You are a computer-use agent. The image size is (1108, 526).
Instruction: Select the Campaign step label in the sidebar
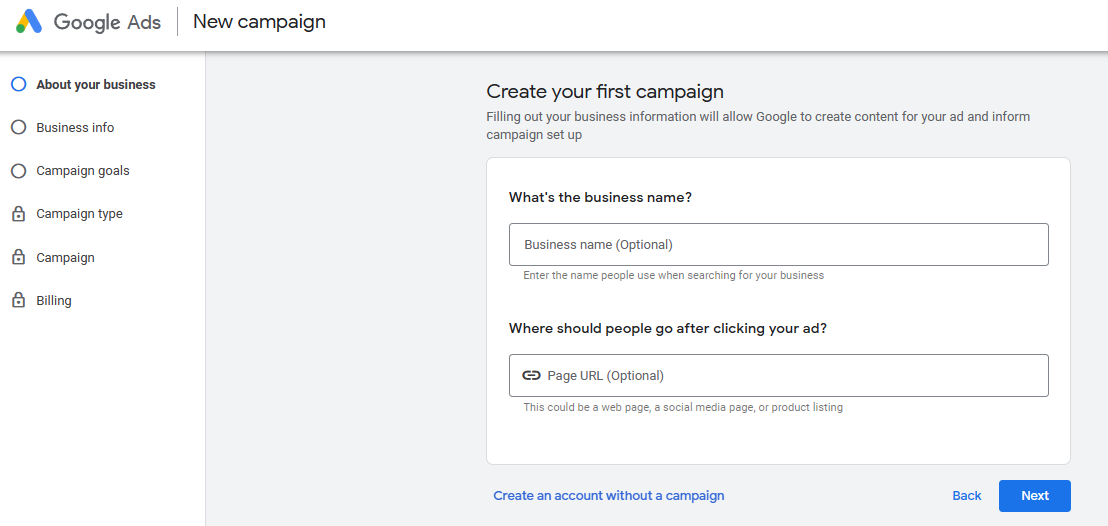(x=65, y=258)
